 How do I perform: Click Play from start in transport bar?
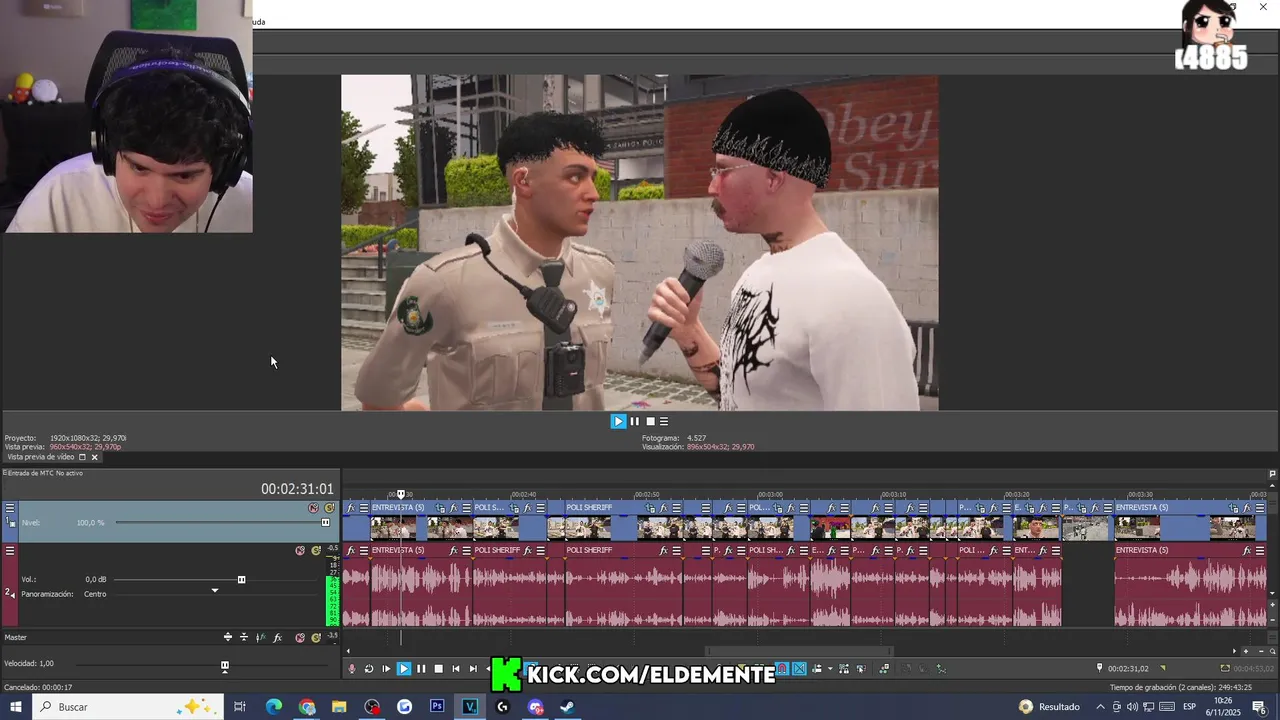click(386, 669)
